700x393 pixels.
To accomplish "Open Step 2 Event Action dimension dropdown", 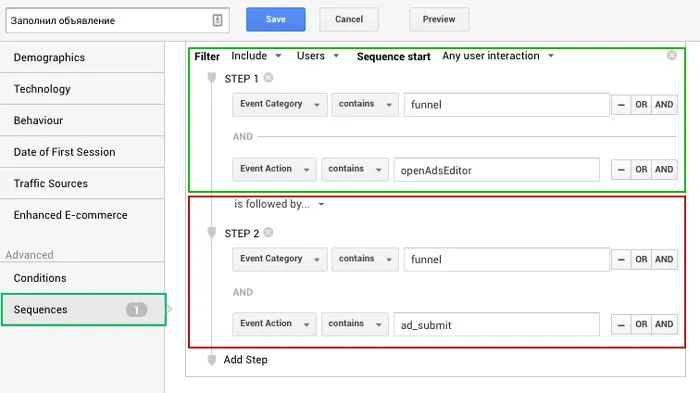I will tap(275, 324).
